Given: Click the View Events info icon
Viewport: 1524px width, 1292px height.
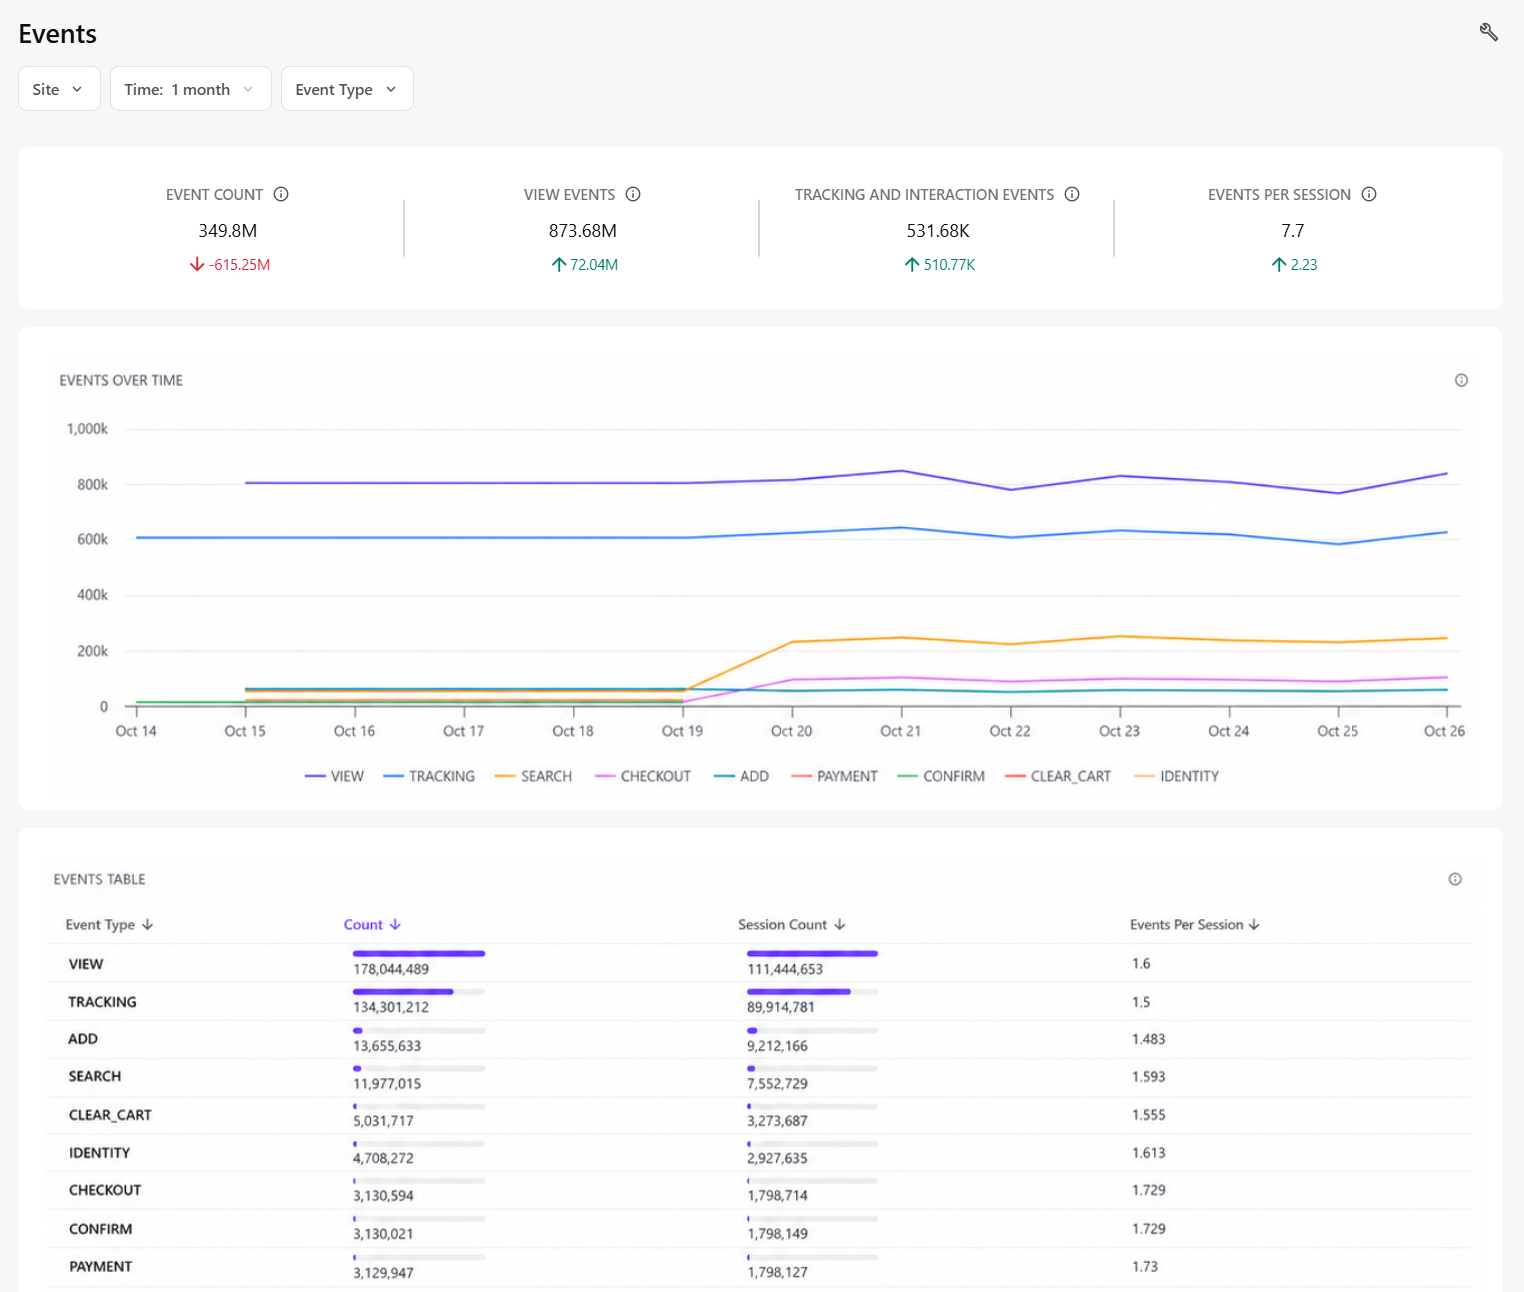Looking at the screenshot, I should (633, 194).
